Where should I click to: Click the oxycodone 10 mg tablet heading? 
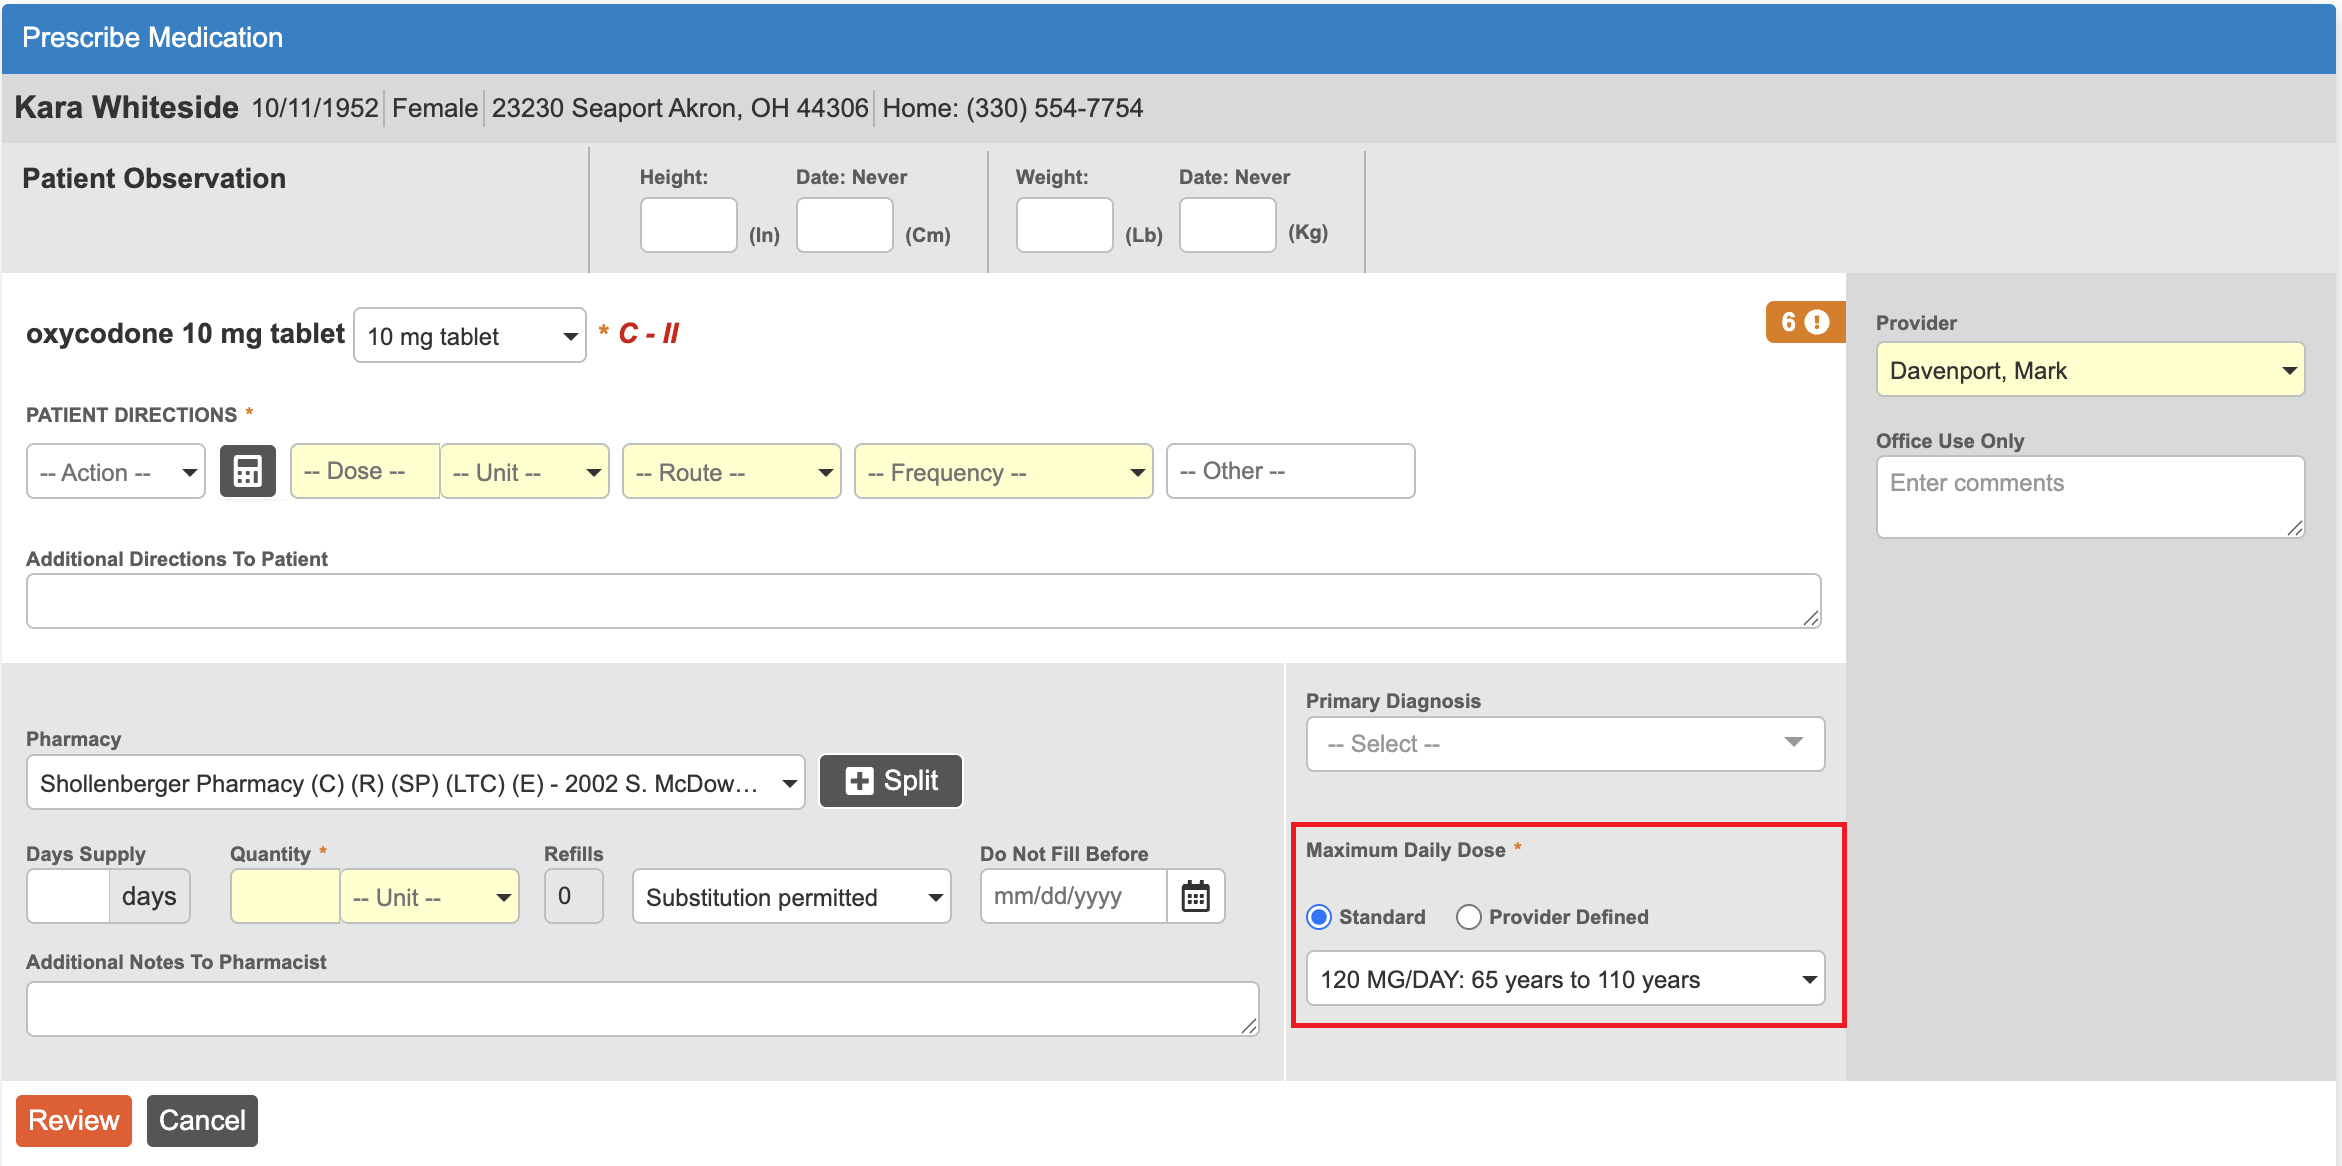(x=185, y=333)
